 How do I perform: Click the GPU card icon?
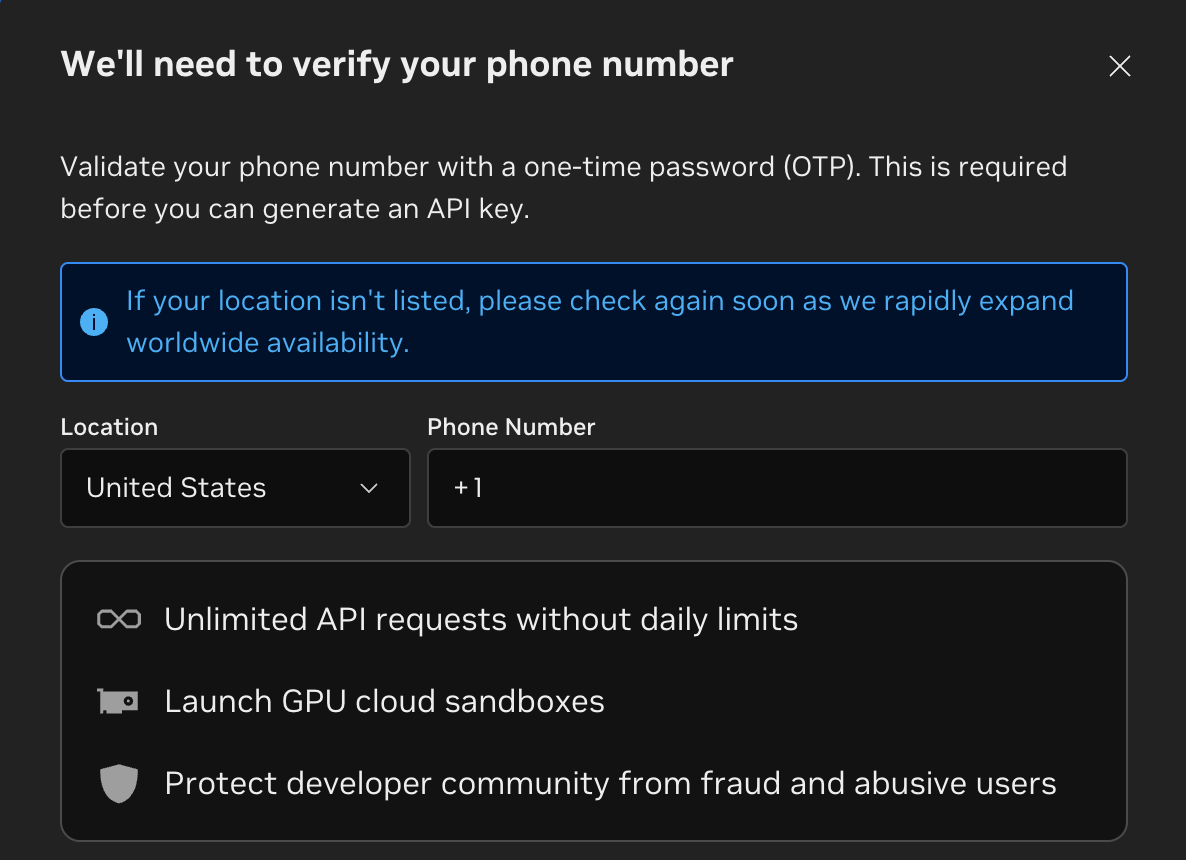point(118,701)
